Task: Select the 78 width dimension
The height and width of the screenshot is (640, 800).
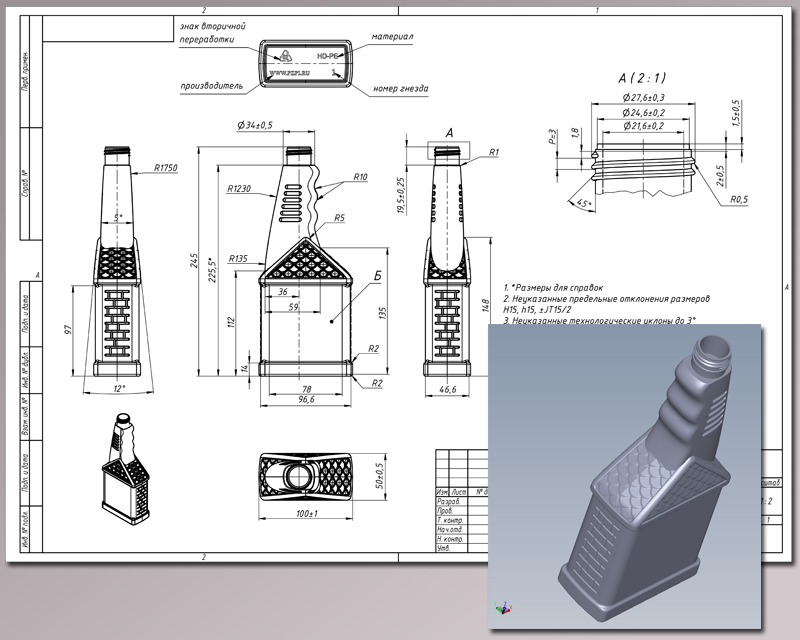Action: (x=306, y=389)
